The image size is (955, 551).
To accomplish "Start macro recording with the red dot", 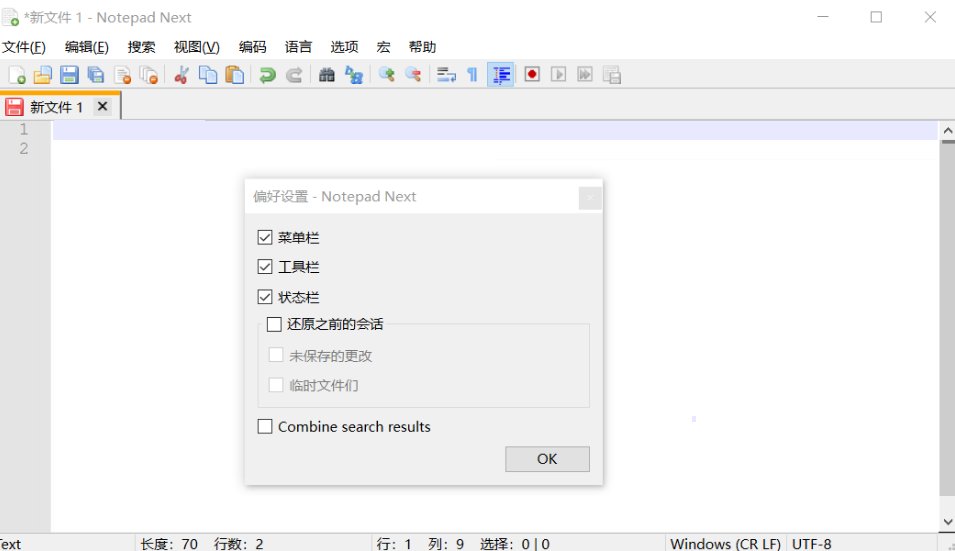I will pyautogui.click(x=532, y=75).
